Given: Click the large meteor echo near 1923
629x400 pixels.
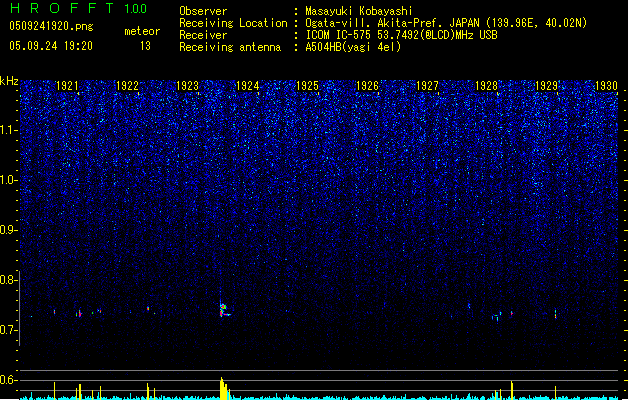Looking at the screenshot, I should [223, 309].
